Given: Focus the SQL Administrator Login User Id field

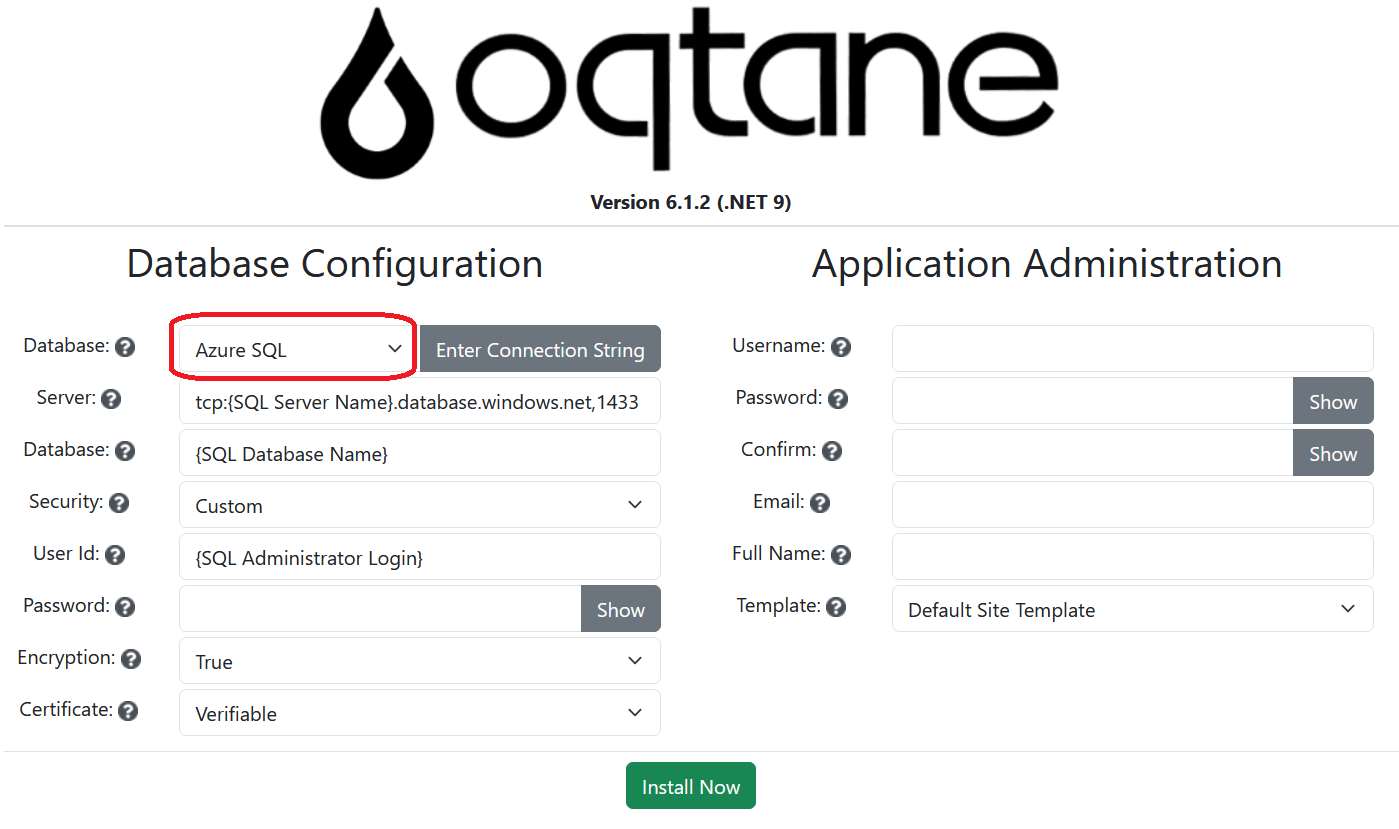Looking at the screenshot, I should tap(420, 557).
